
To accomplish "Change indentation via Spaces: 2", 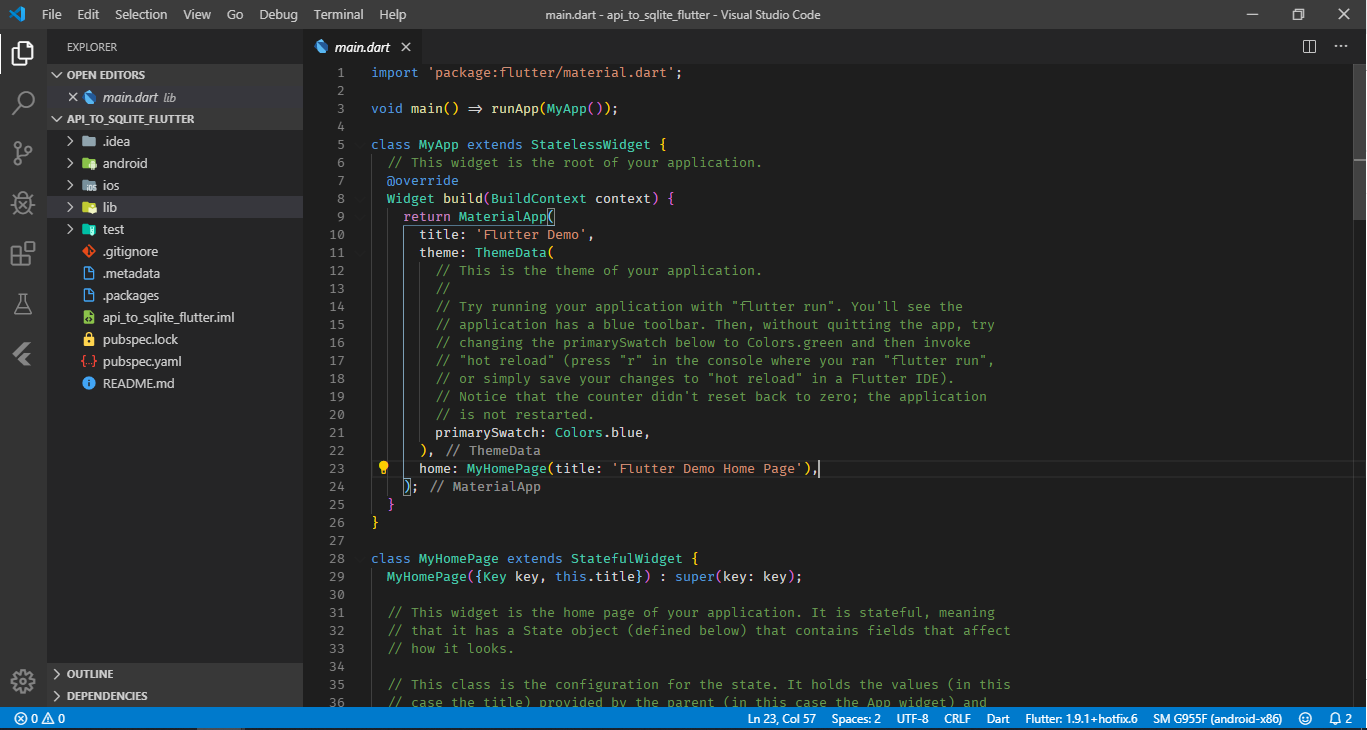I will [x=857, y=718].
